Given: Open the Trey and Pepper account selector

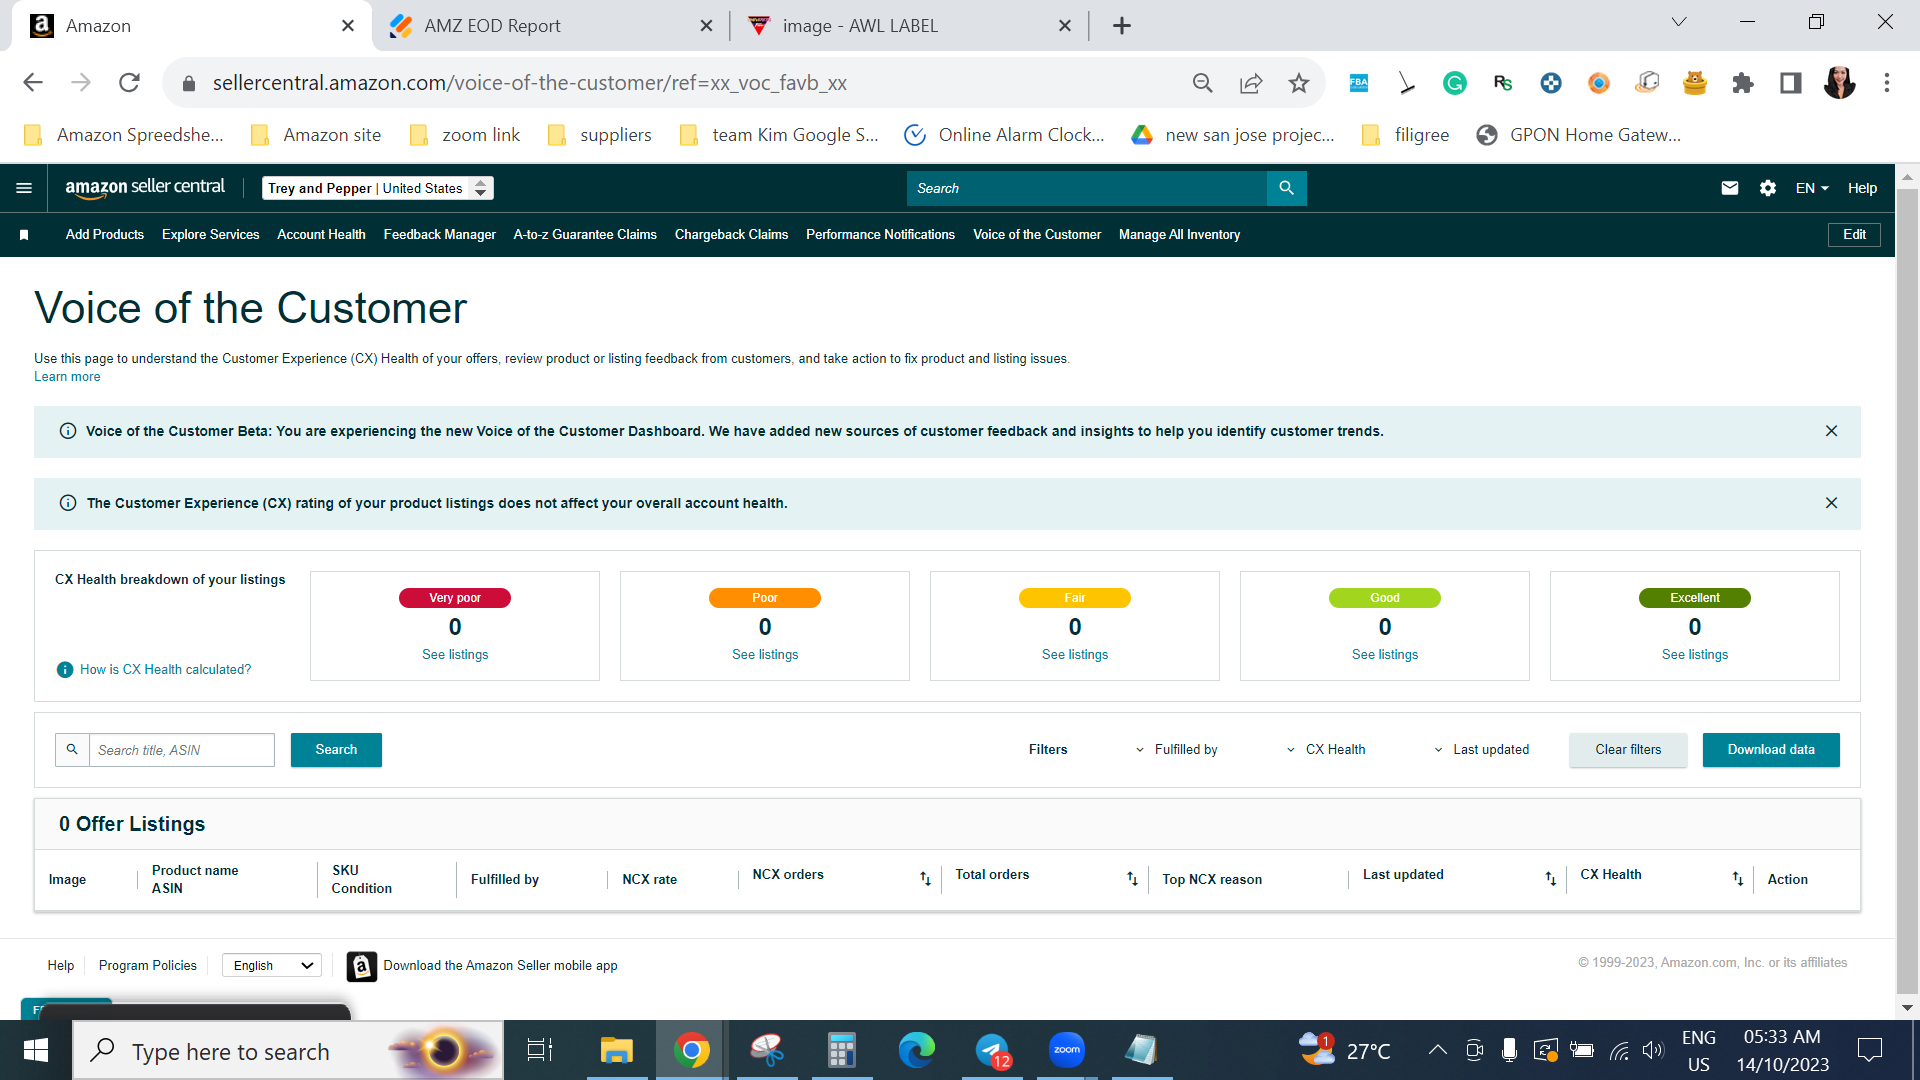Looking at the screenshot, I should pos(377,188).
